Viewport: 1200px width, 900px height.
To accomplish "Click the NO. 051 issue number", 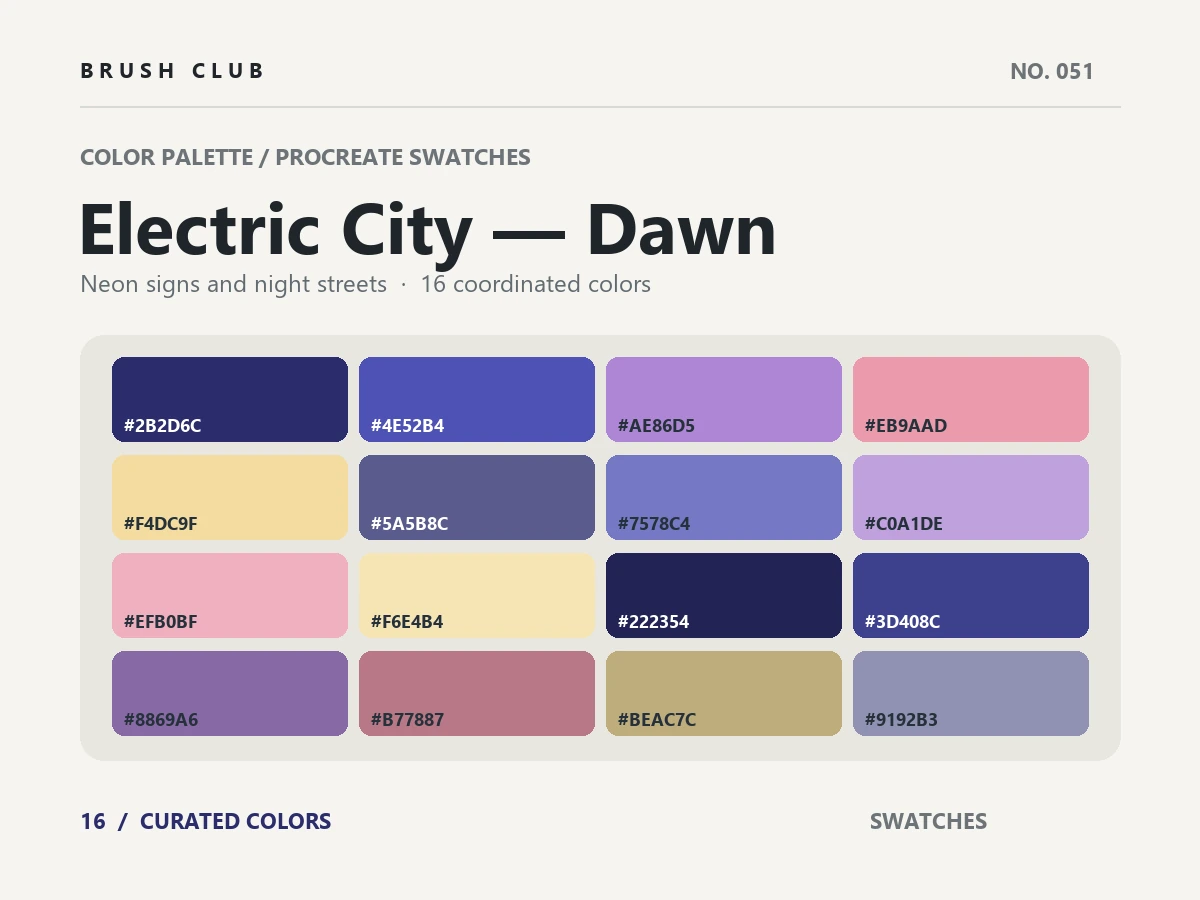I will [1052, 71].
